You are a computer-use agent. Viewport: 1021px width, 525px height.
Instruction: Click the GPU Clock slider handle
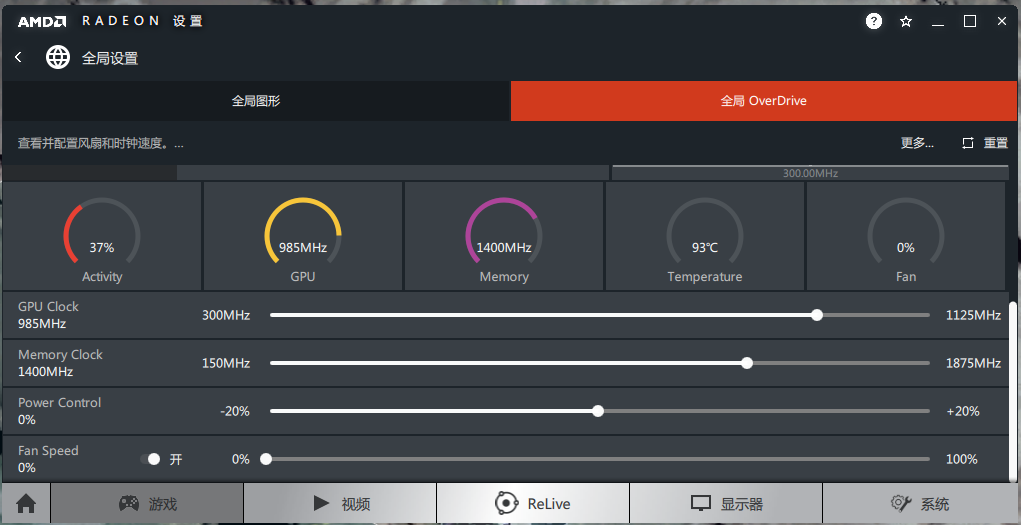pyautogui.click(x=817, y=315)
